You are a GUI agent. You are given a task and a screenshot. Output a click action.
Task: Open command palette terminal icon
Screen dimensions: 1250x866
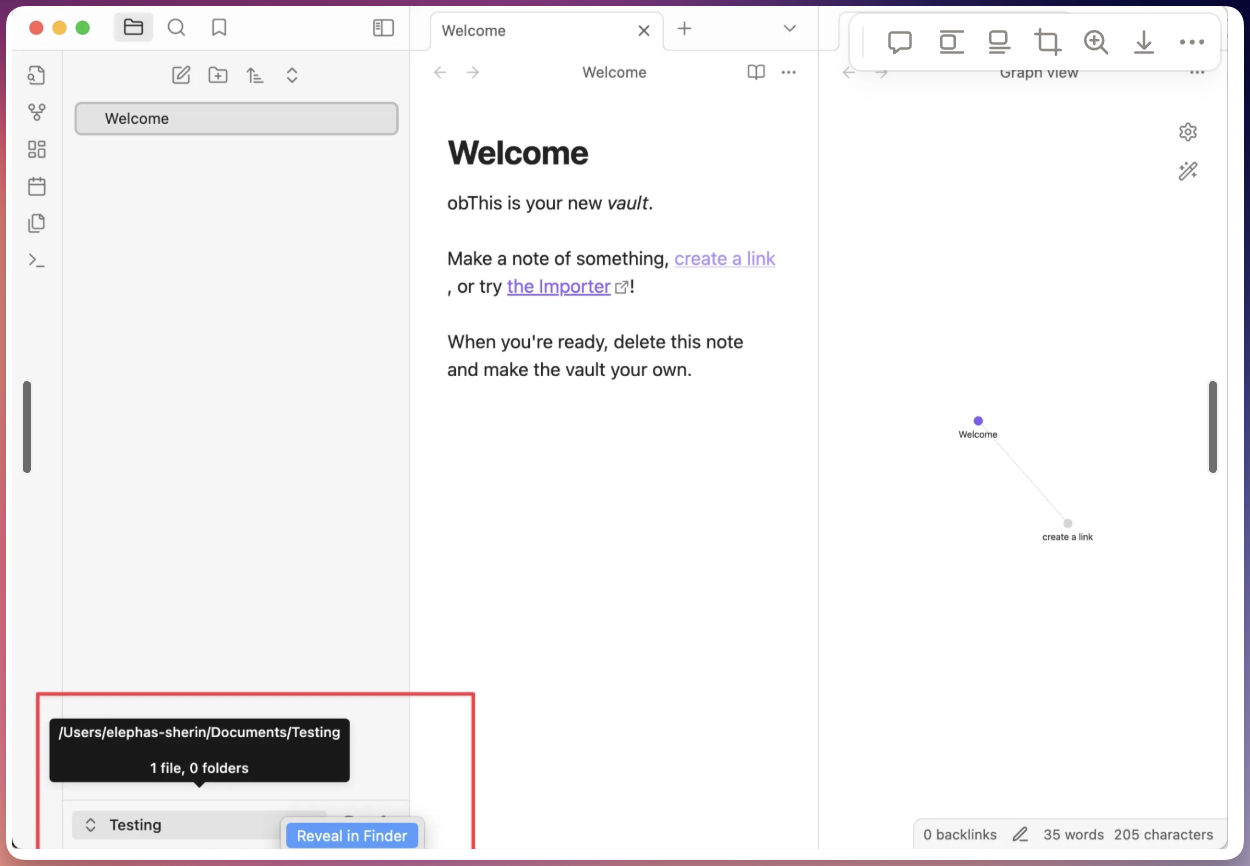[x=37, y=260]
